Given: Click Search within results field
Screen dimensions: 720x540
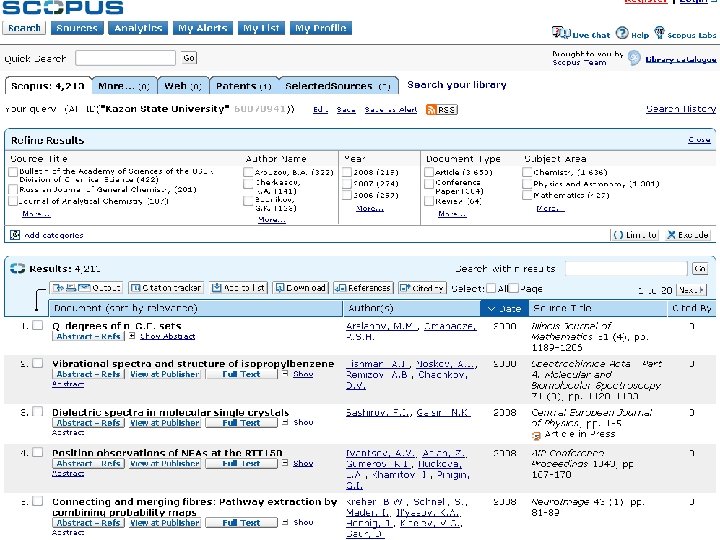Looking at the screenshot, I should (626, 268).
